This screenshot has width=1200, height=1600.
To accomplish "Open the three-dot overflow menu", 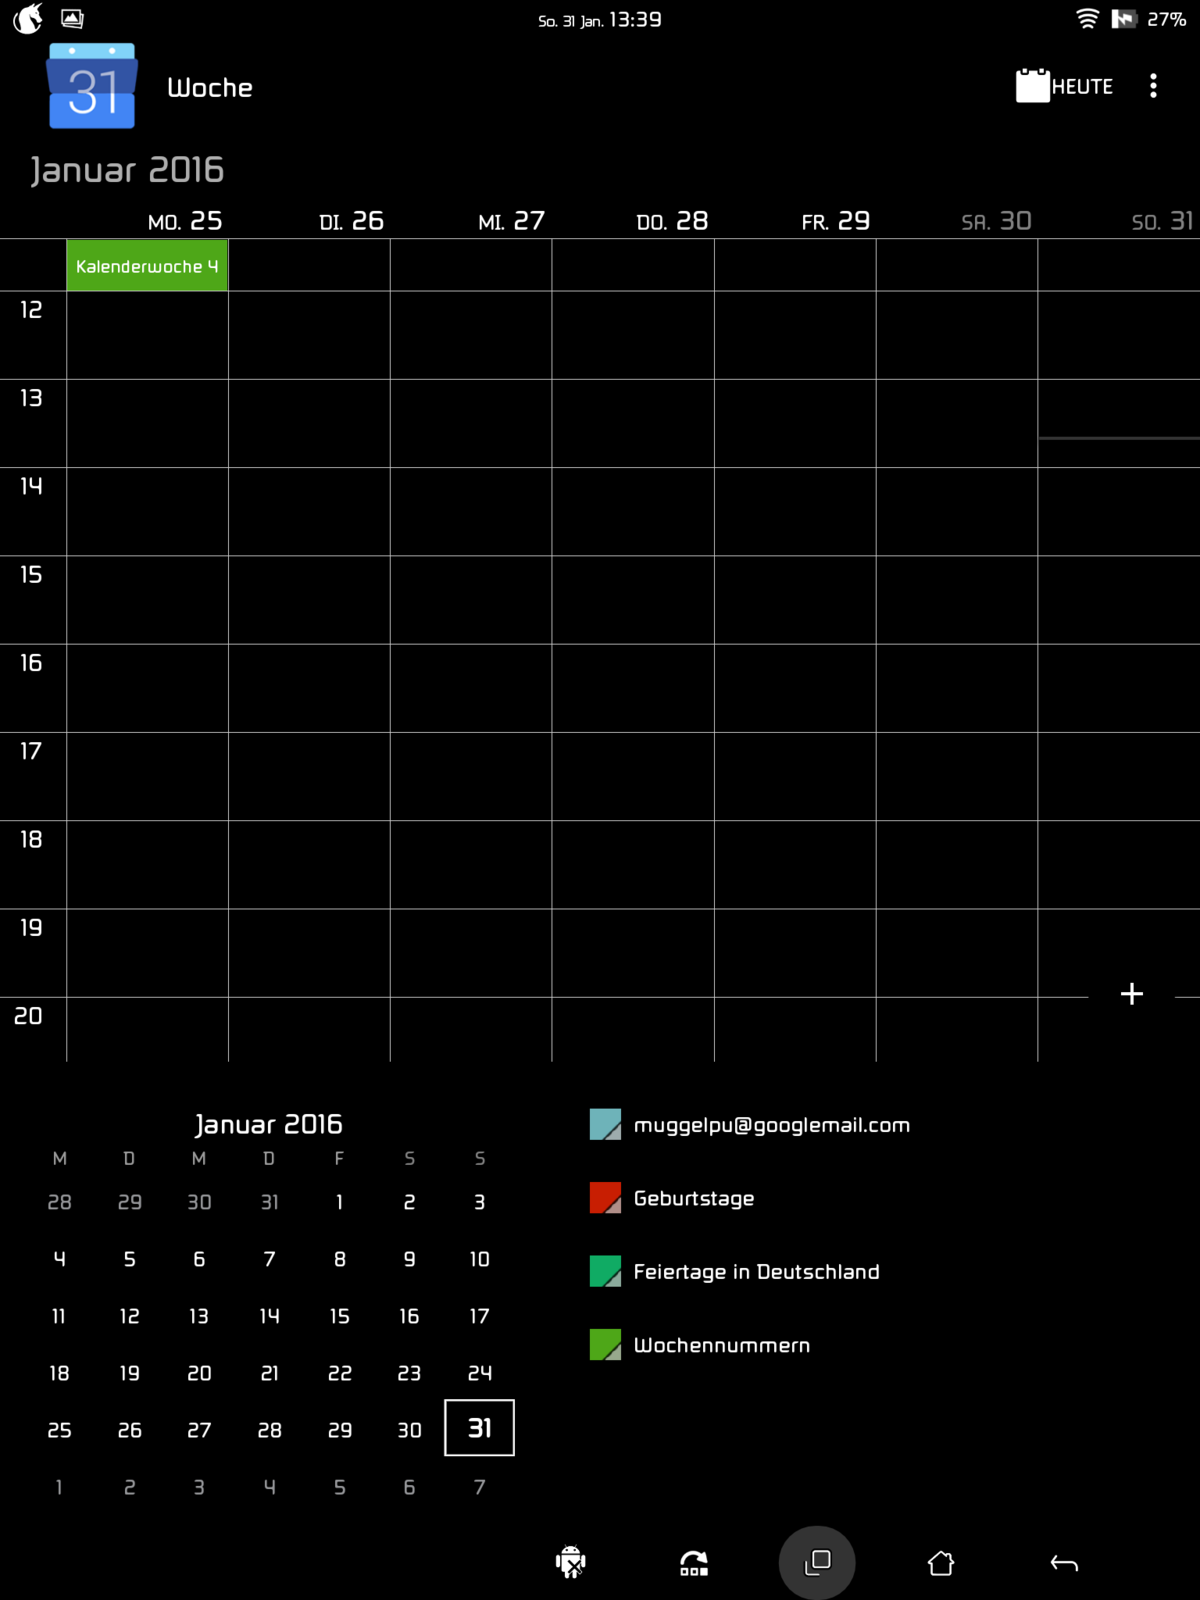I will pos(1153,86).
